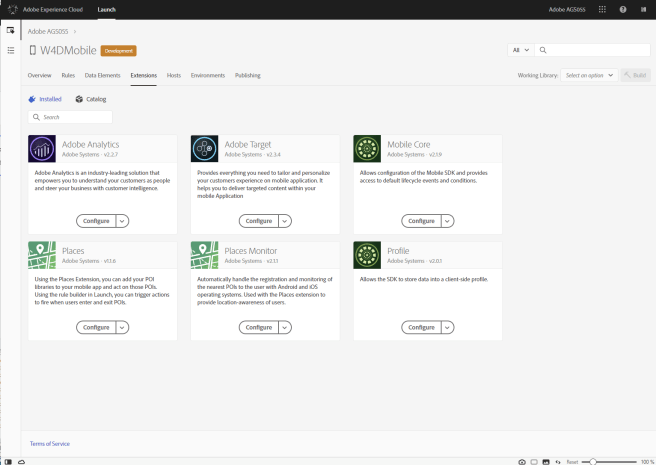Open Working Library select dropdown
This screenshot has height=465, width=656.
click(x=589, y=75)
